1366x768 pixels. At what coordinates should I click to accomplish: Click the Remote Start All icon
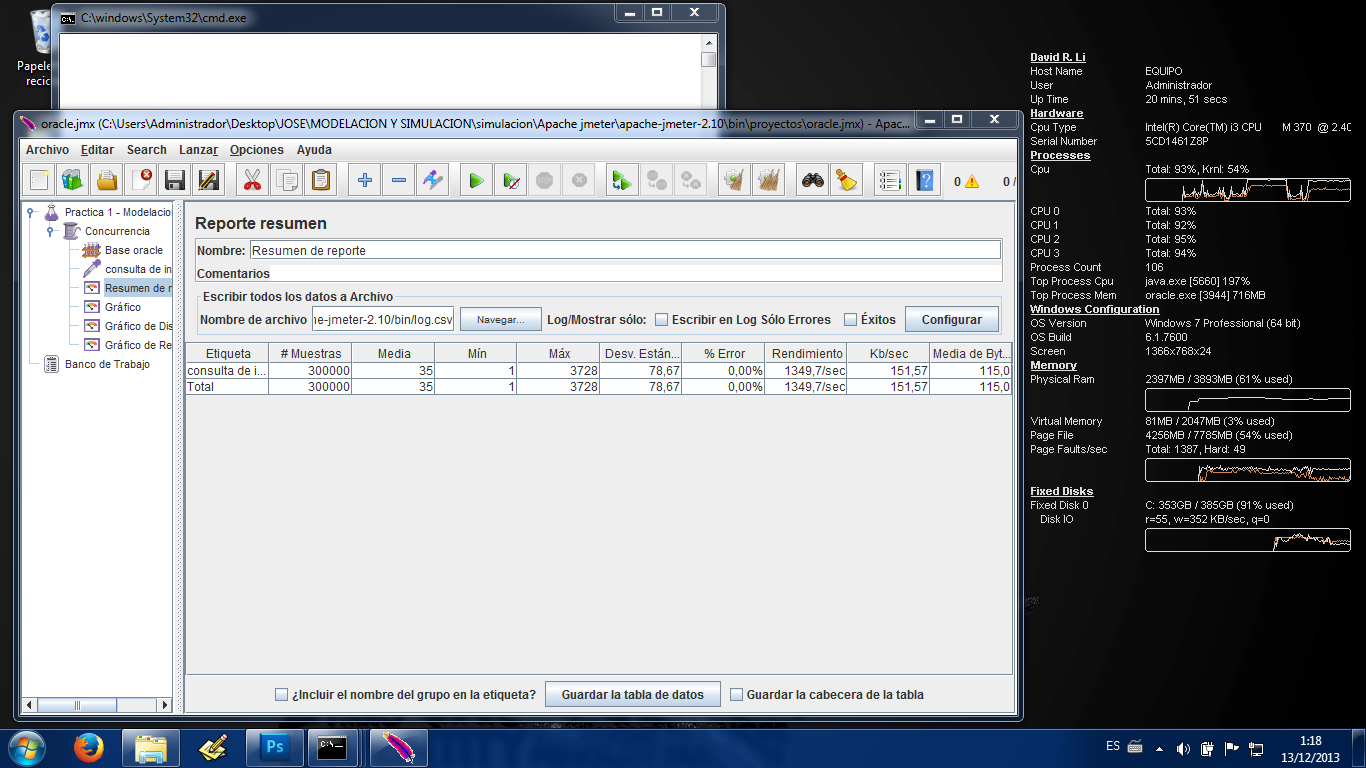622,180
